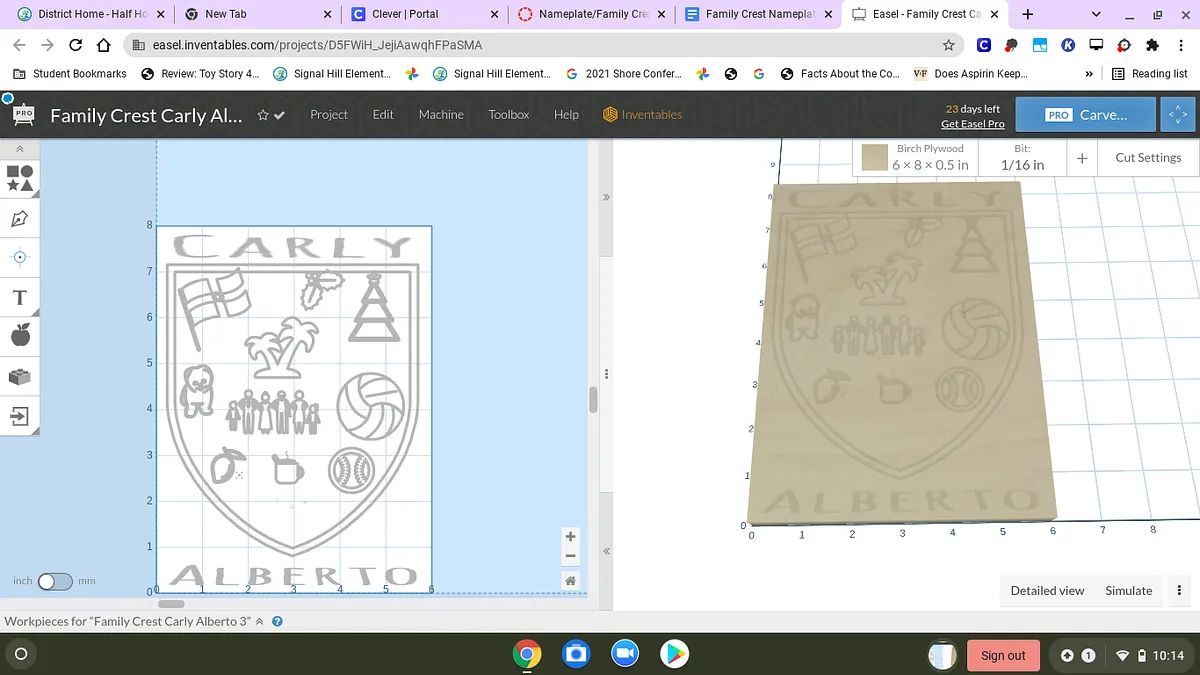The width and height of the screenshot is (1200, 675).
Task: Click Simulate in the preview panel
Action: point(1128,590)
